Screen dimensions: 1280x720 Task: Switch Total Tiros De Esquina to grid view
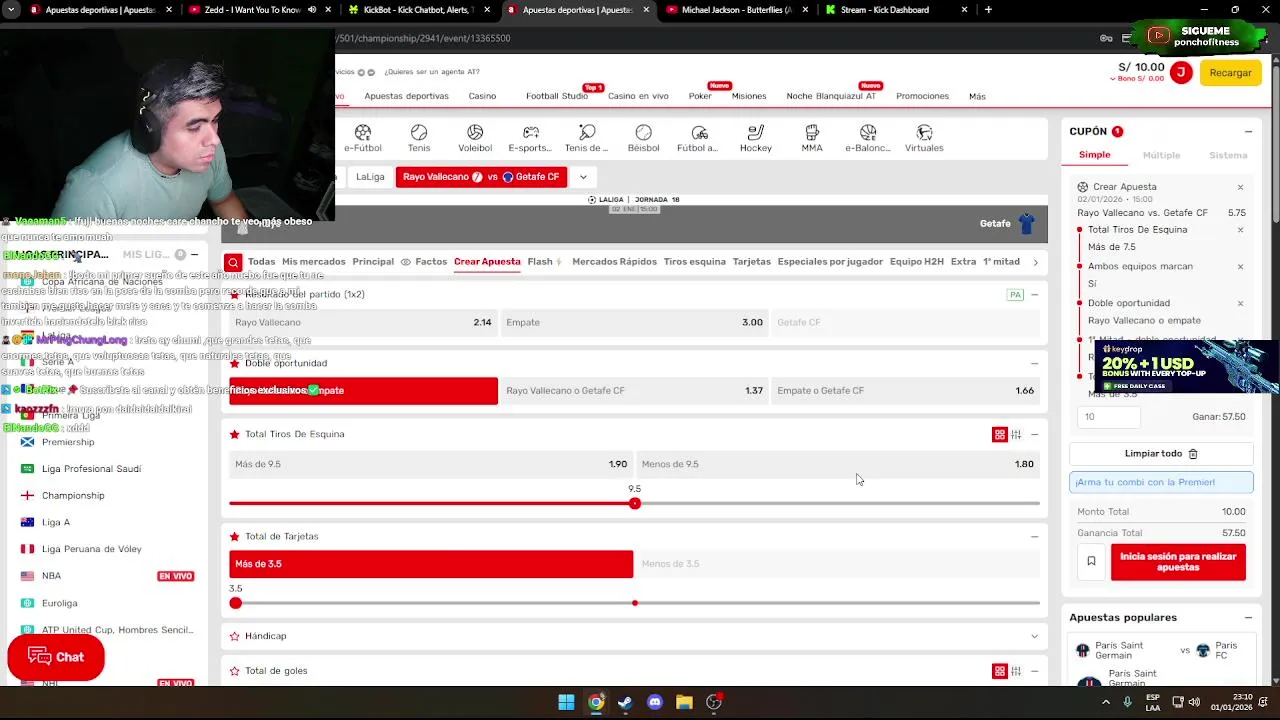point(999,434)
